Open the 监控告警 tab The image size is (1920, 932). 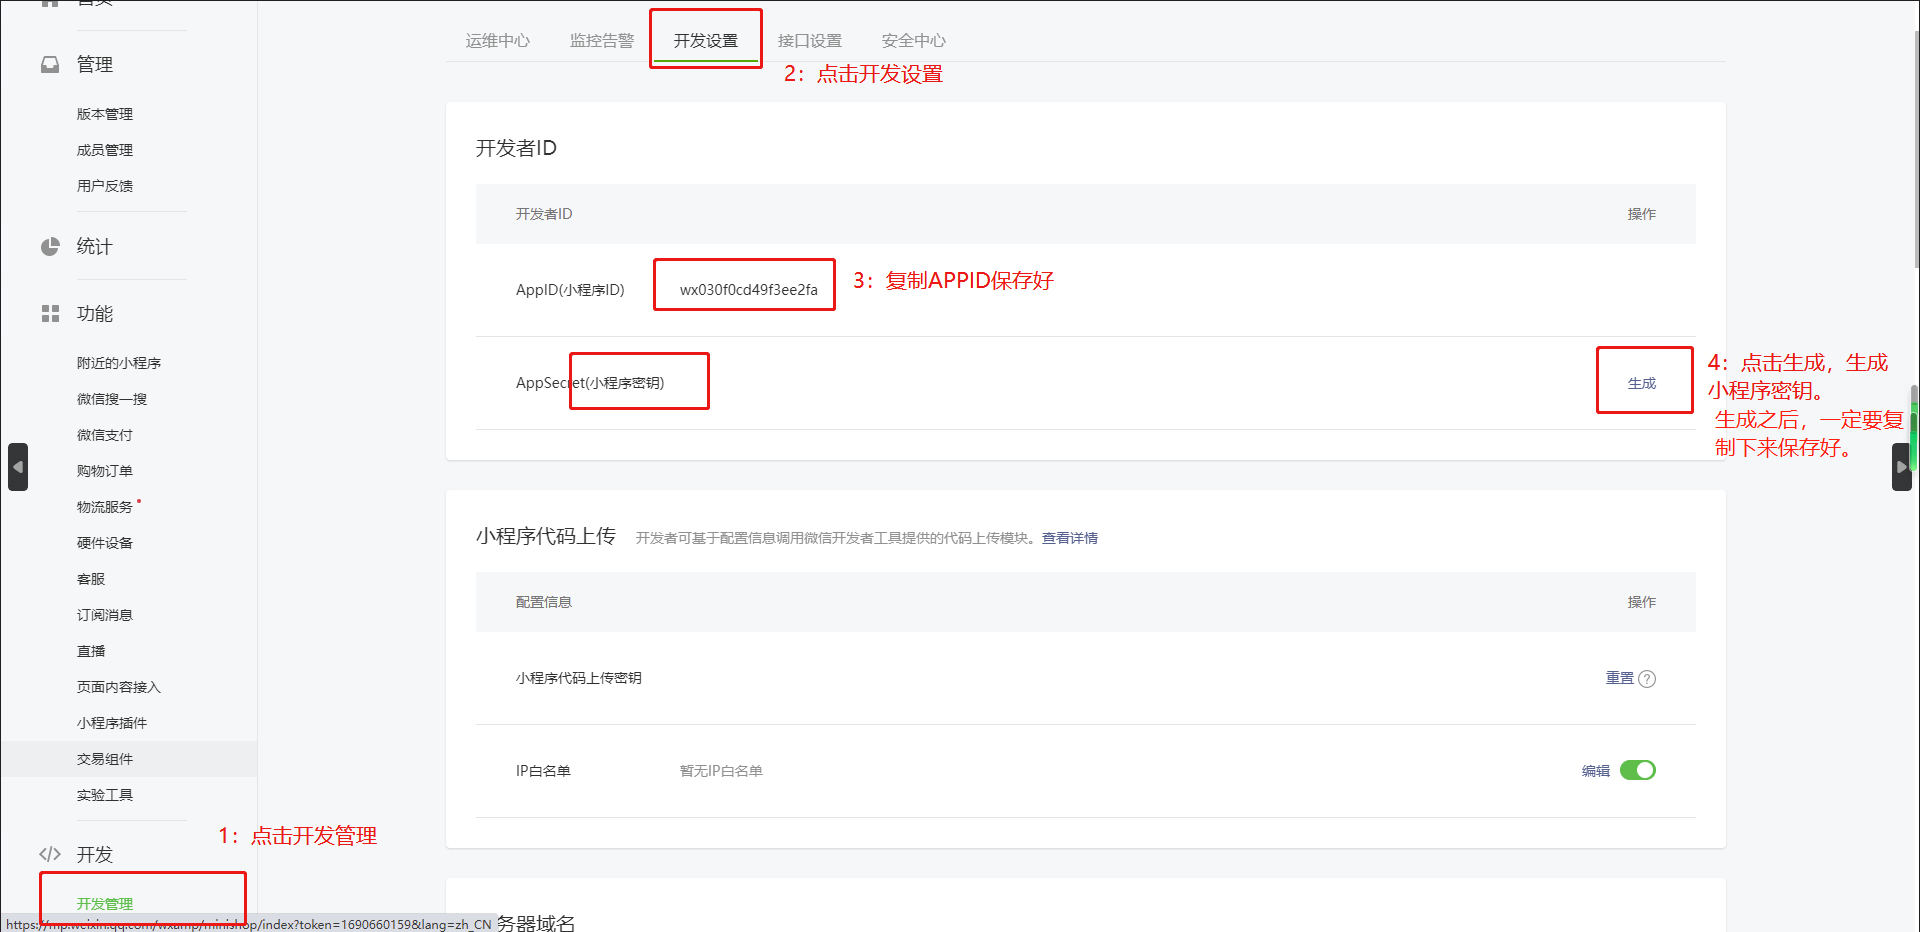[601, 41]
